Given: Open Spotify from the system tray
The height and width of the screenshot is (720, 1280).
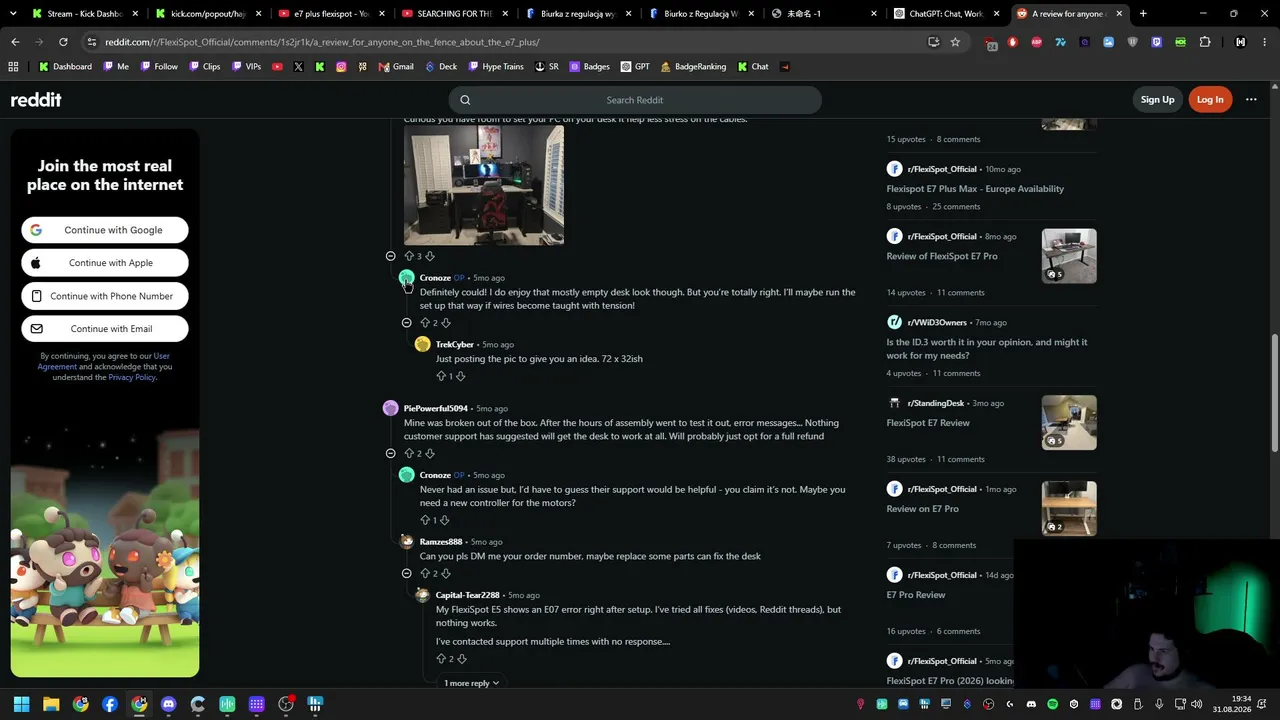Looking at the screenshot, I should [1052, 704].
